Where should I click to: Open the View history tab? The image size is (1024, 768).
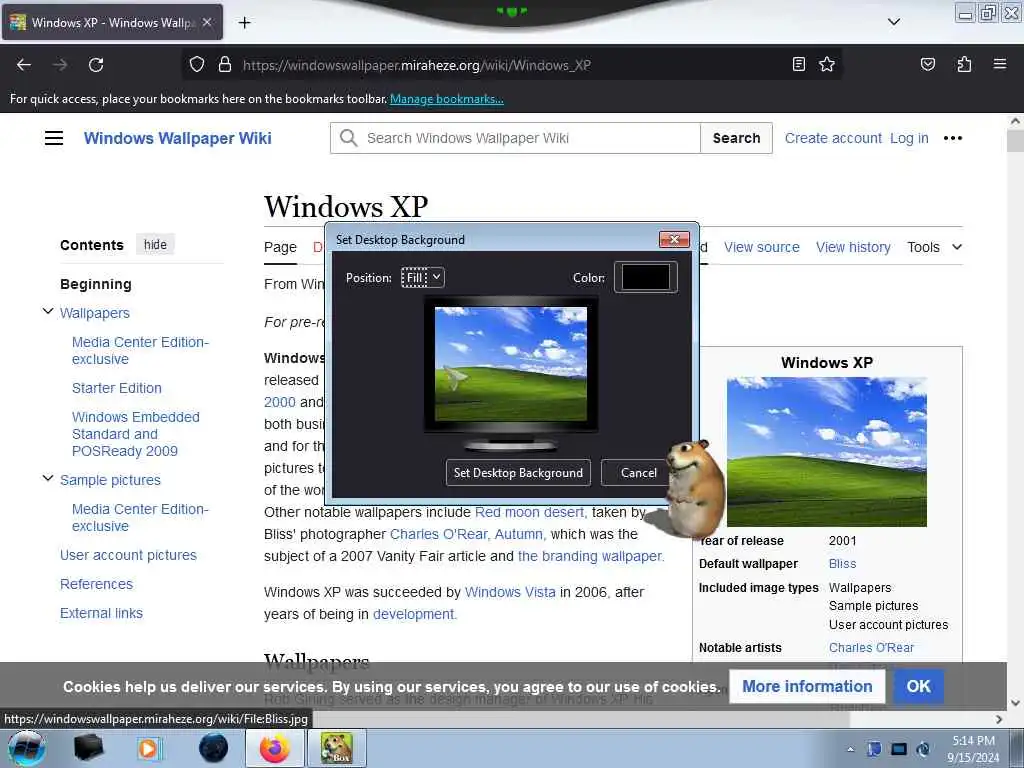pyautogui.click(x=853, y=248)
